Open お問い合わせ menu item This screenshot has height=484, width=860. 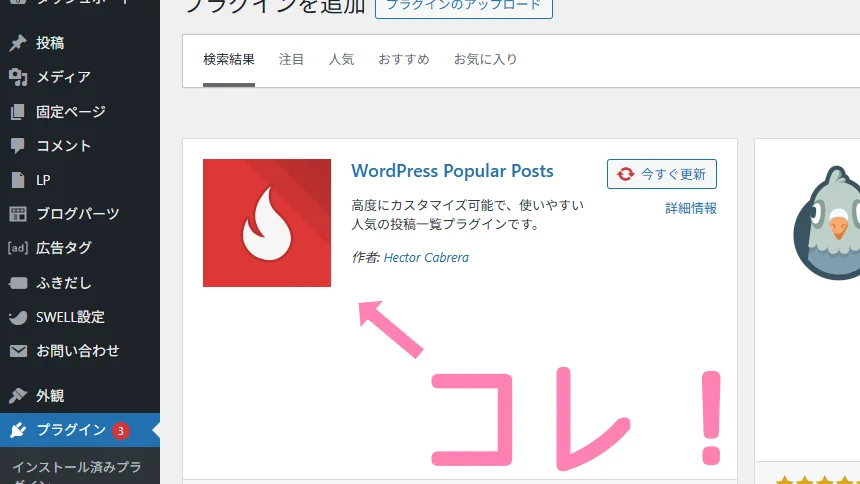tap(80, 351)
